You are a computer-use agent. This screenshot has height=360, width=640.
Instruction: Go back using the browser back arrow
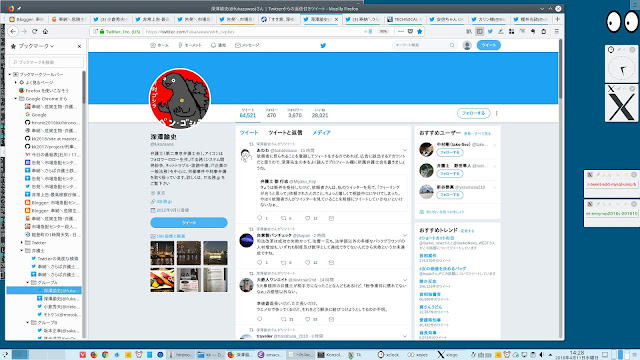13,31
